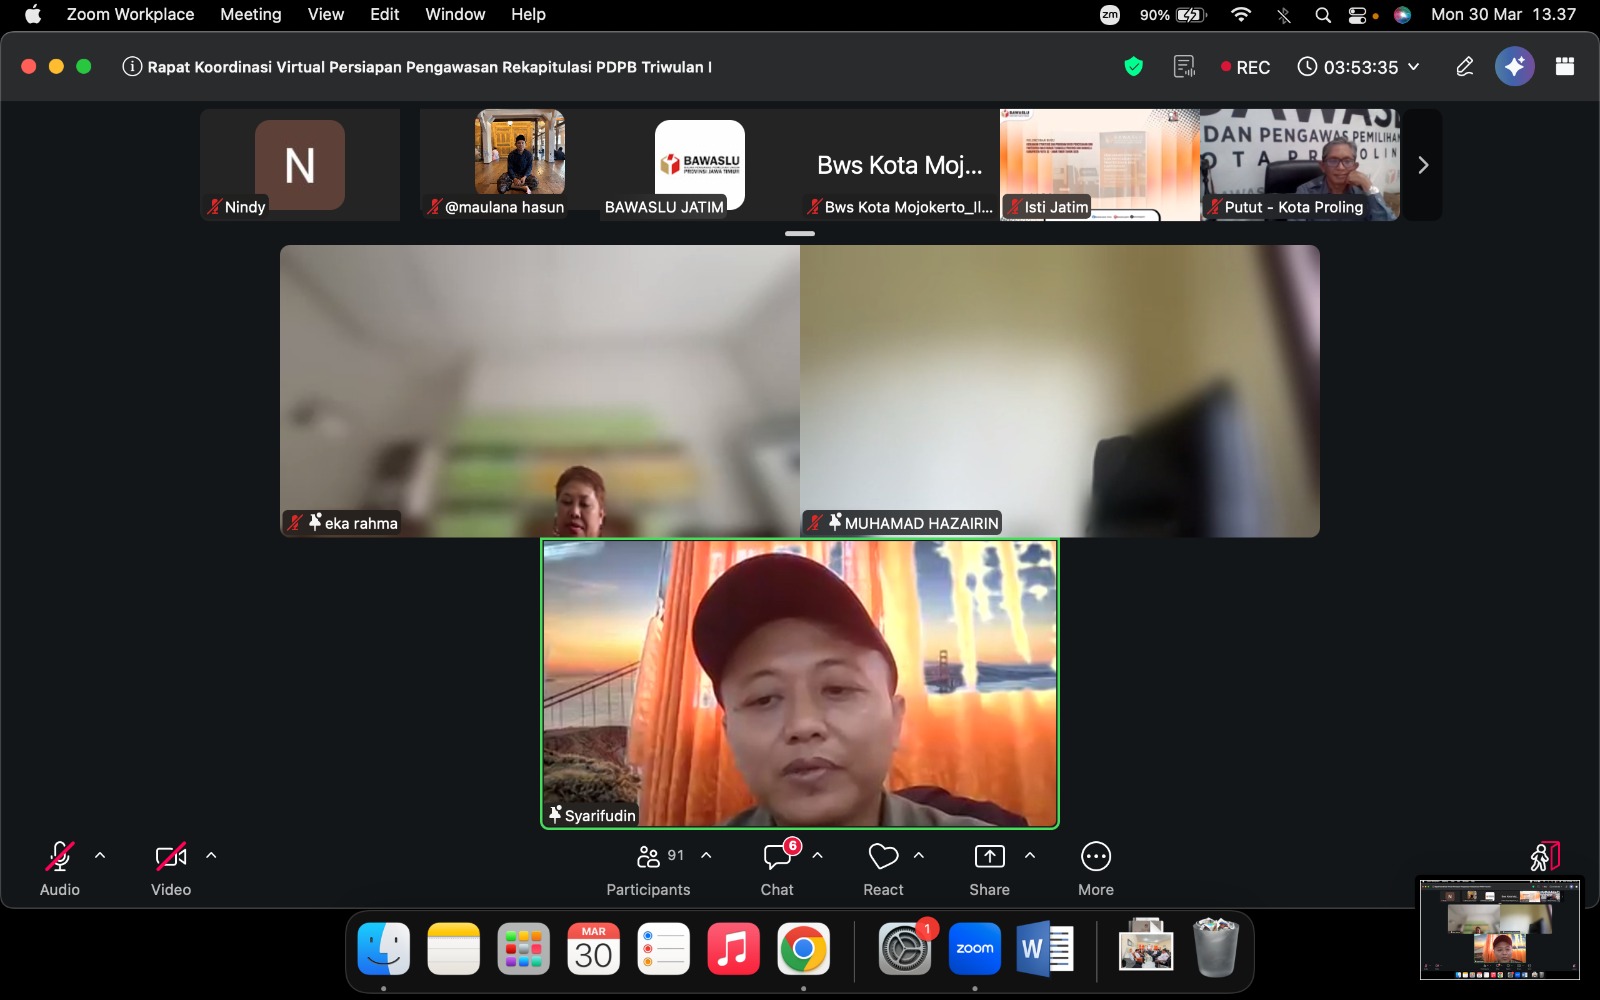Screen dimensions: 1600x1000
Task: Show next participants with right arrow
Action: click(1423, 165)
